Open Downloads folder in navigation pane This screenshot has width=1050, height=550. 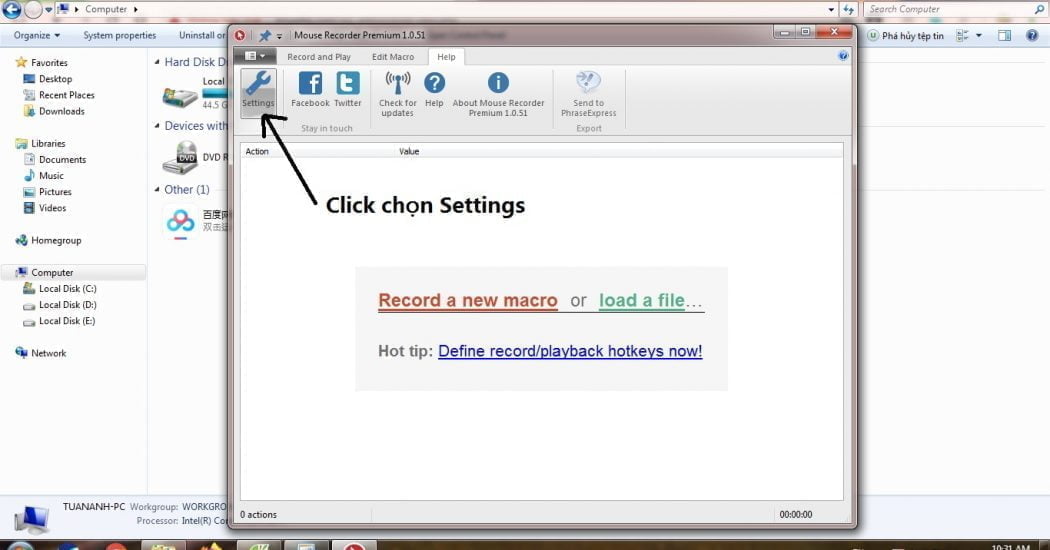(x=62, y=111)
